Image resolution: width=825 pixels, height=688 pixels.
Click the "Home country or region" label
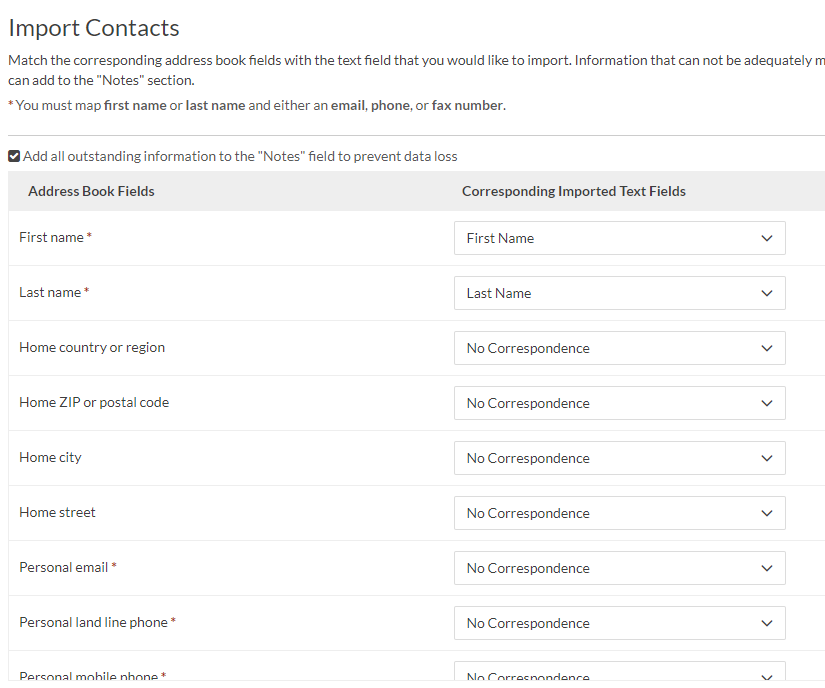(x=92, y=347)
